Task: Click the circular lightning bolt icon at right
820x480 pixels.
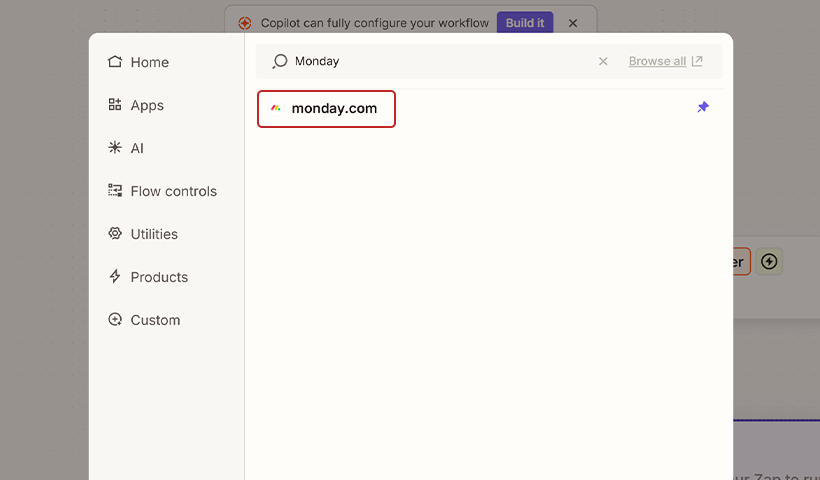Action: click(768, 261)
